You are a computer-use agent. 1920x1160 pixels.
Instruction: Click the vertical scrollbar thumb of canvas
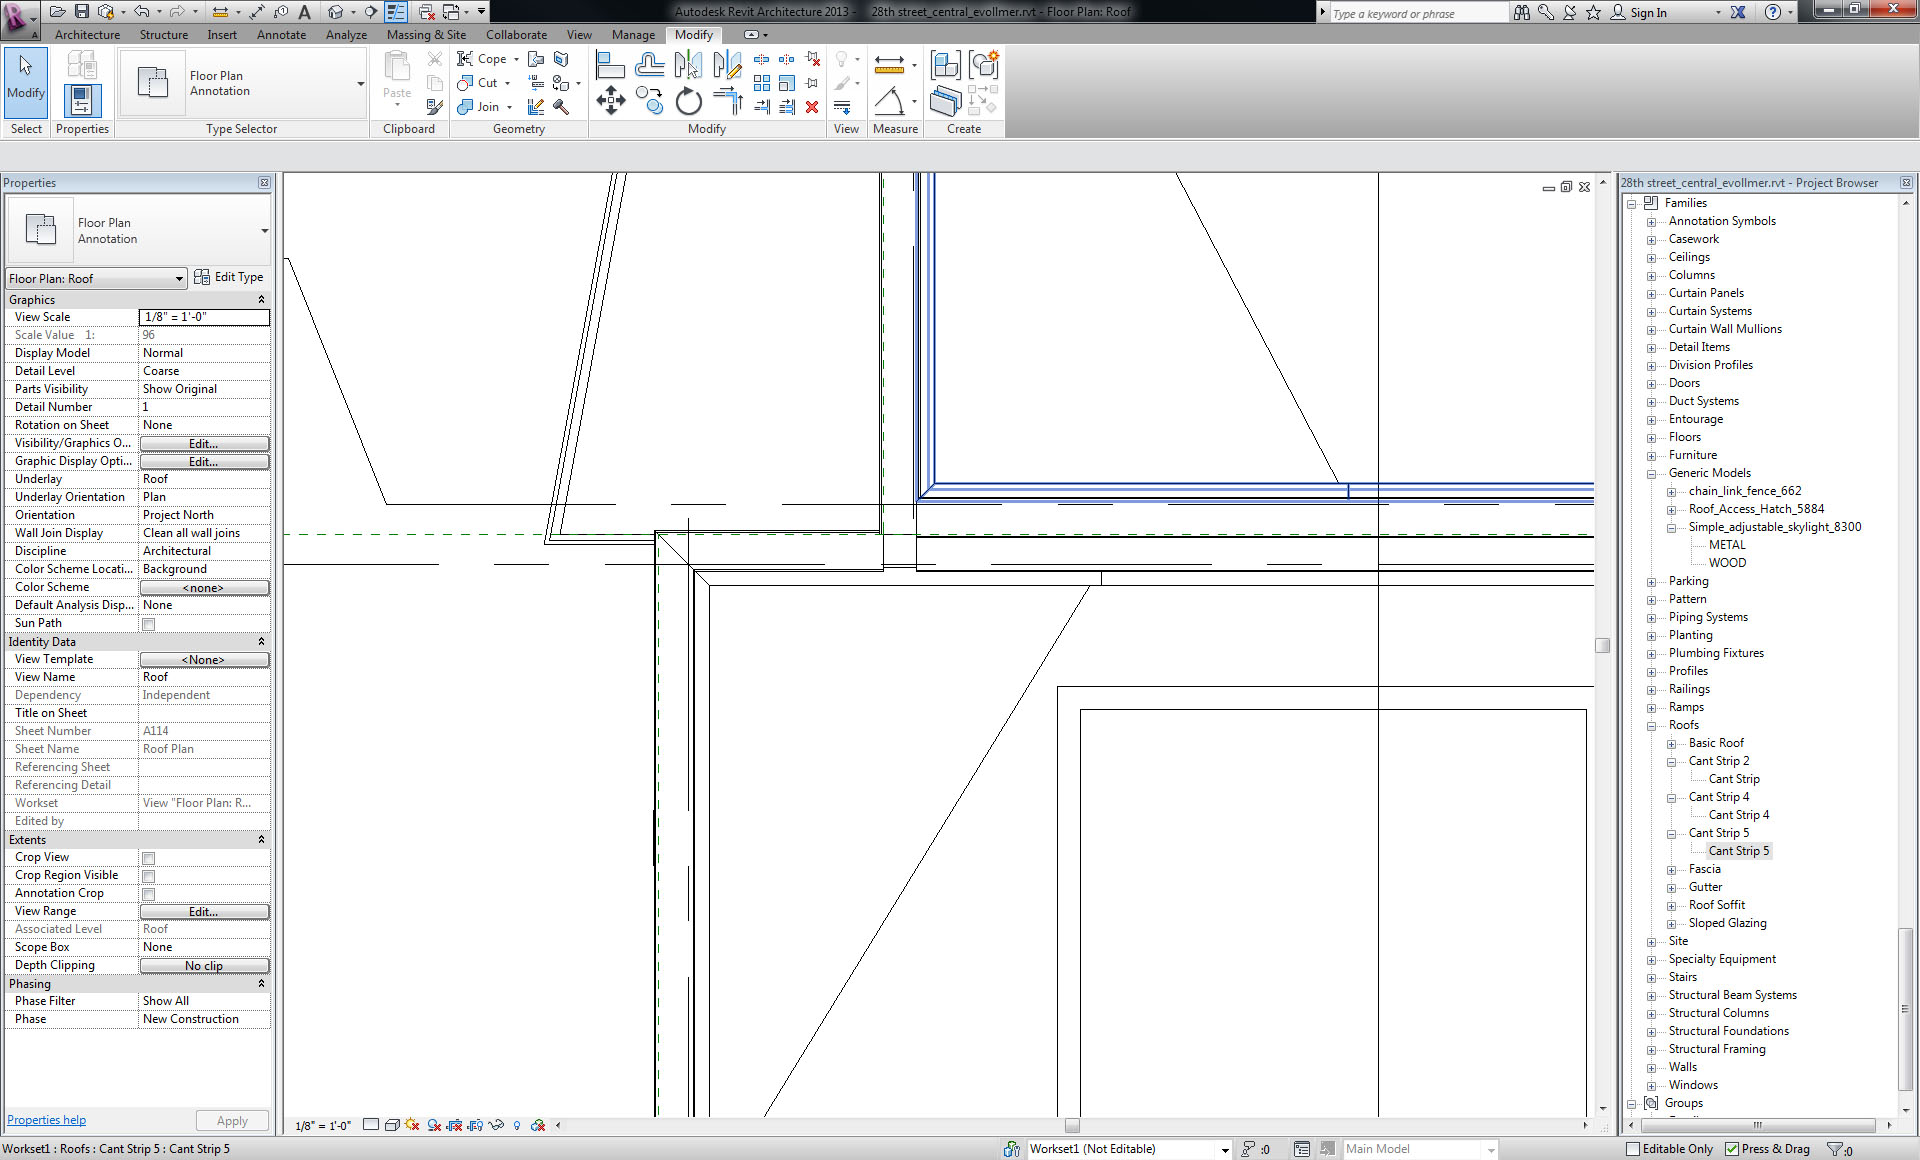click(x=1602, y=645)
